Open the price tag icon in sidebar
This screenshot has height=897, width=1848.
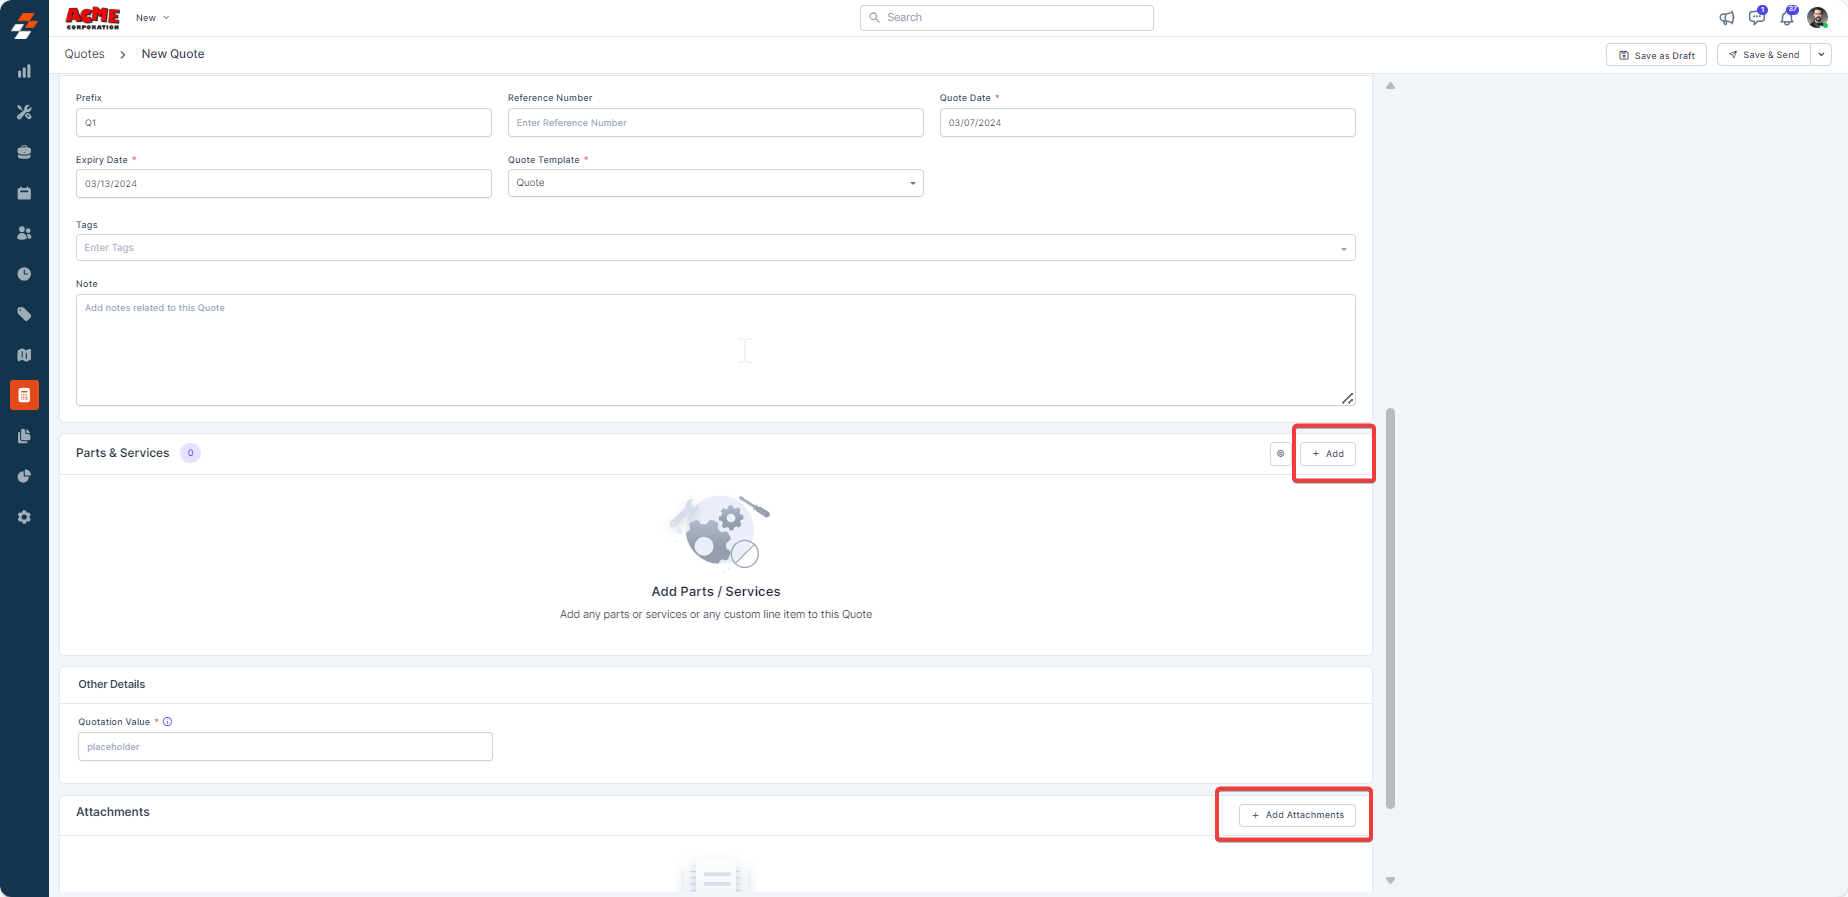click(24, 314)
